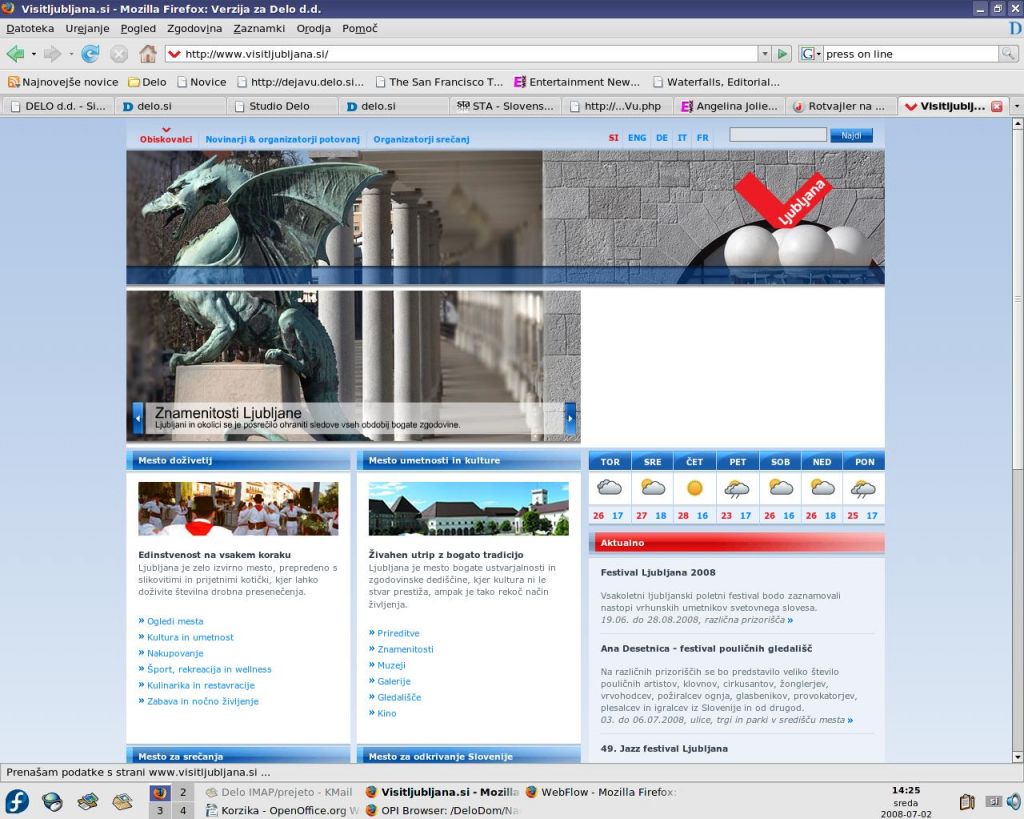Show the next slide with right arrow
The height and width of the screenshot is (819, 1024).
[570, 418]
